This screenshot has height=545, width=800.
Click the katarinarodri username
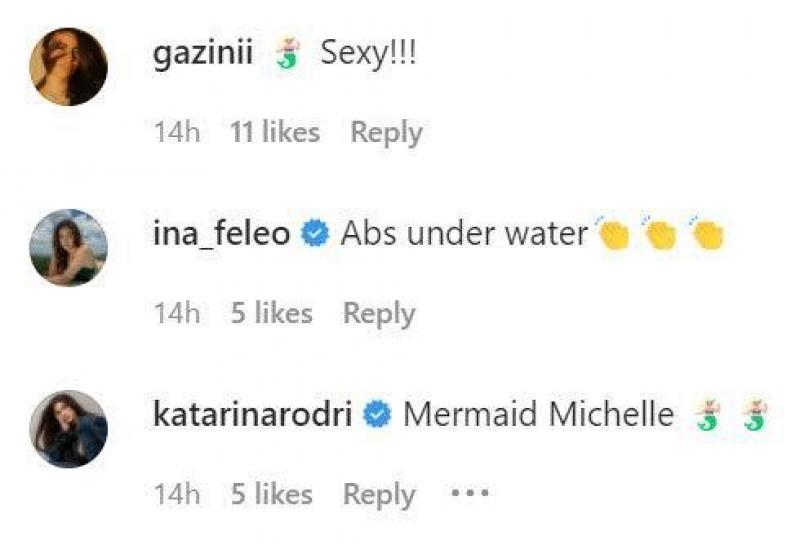click(x=252, y=416)
